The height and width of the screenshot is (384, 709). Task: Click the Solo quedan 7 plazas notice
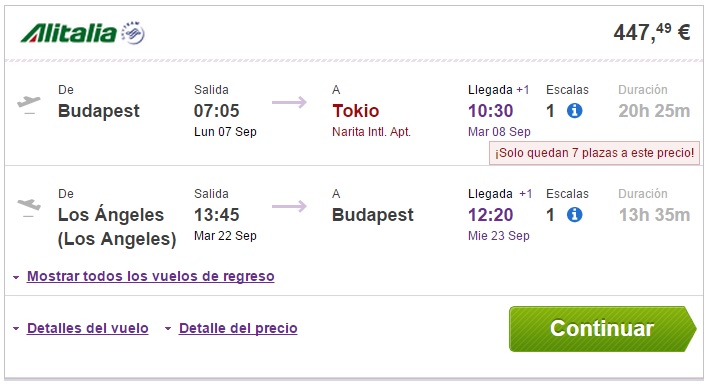click(x=594, y=153)
